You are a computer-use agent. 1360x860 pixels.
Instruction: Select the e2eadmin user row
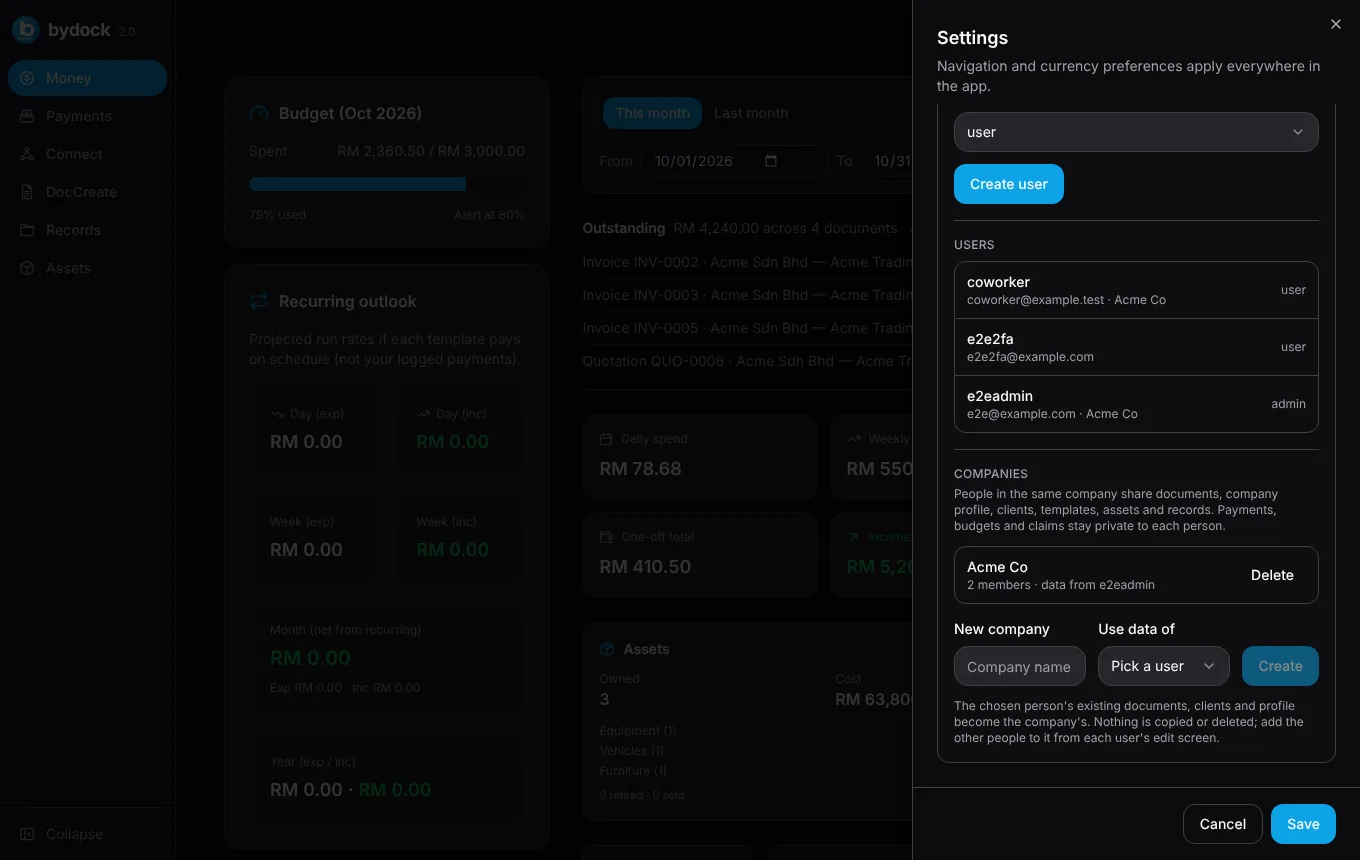point(1136,404)
